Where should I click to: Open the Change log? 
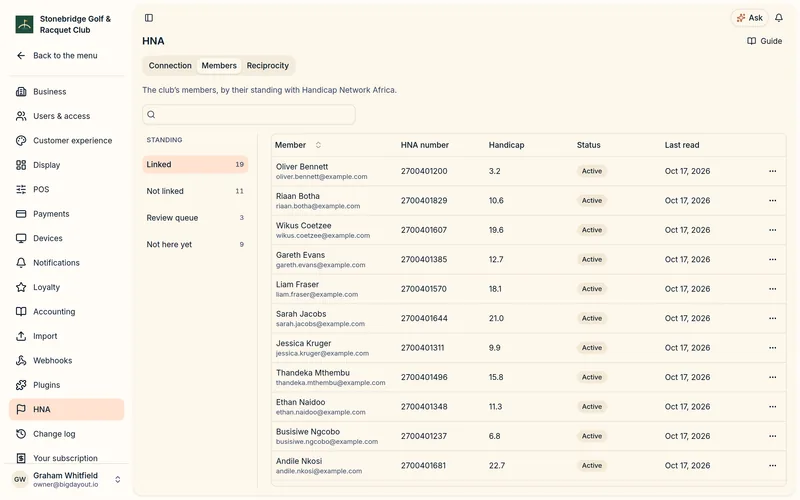pos(66,434)
